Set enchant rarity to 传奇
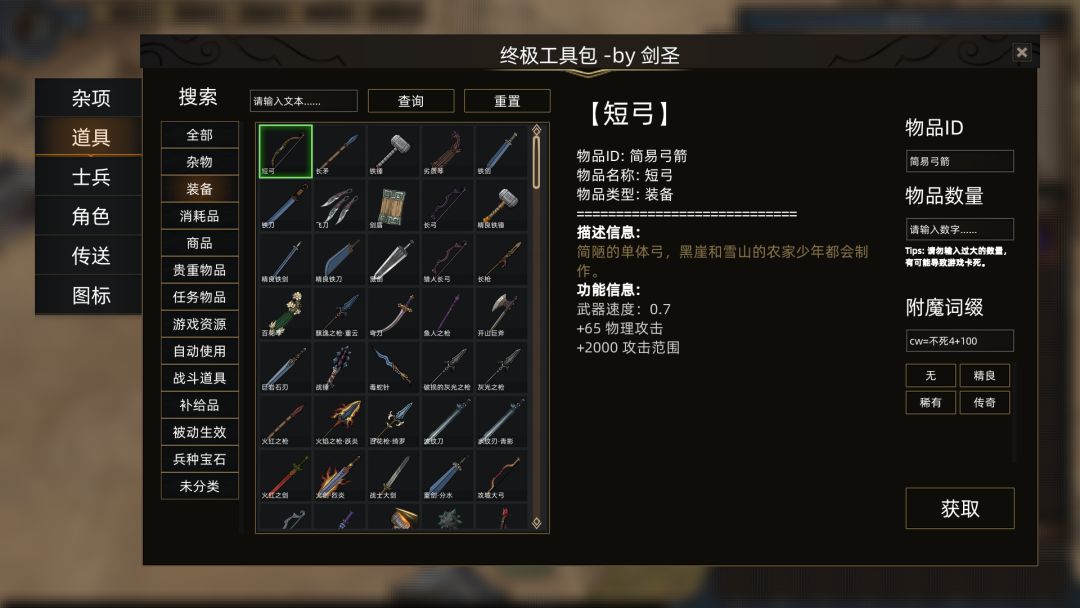 (984, 402)
